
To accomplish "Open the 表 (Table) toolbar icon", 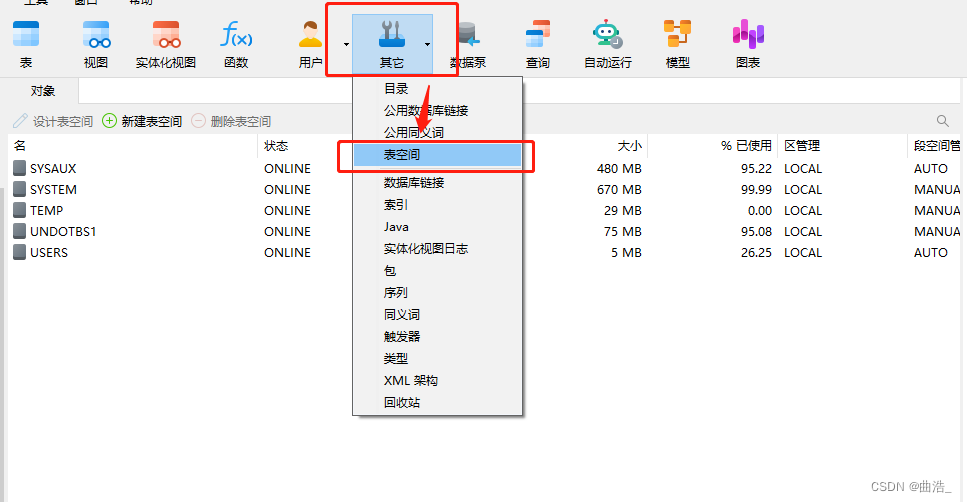I will 26,35.
